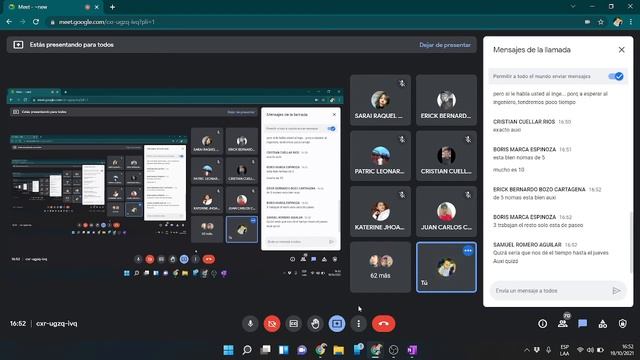Open the tab search chevron in title bar

(573, 7)
